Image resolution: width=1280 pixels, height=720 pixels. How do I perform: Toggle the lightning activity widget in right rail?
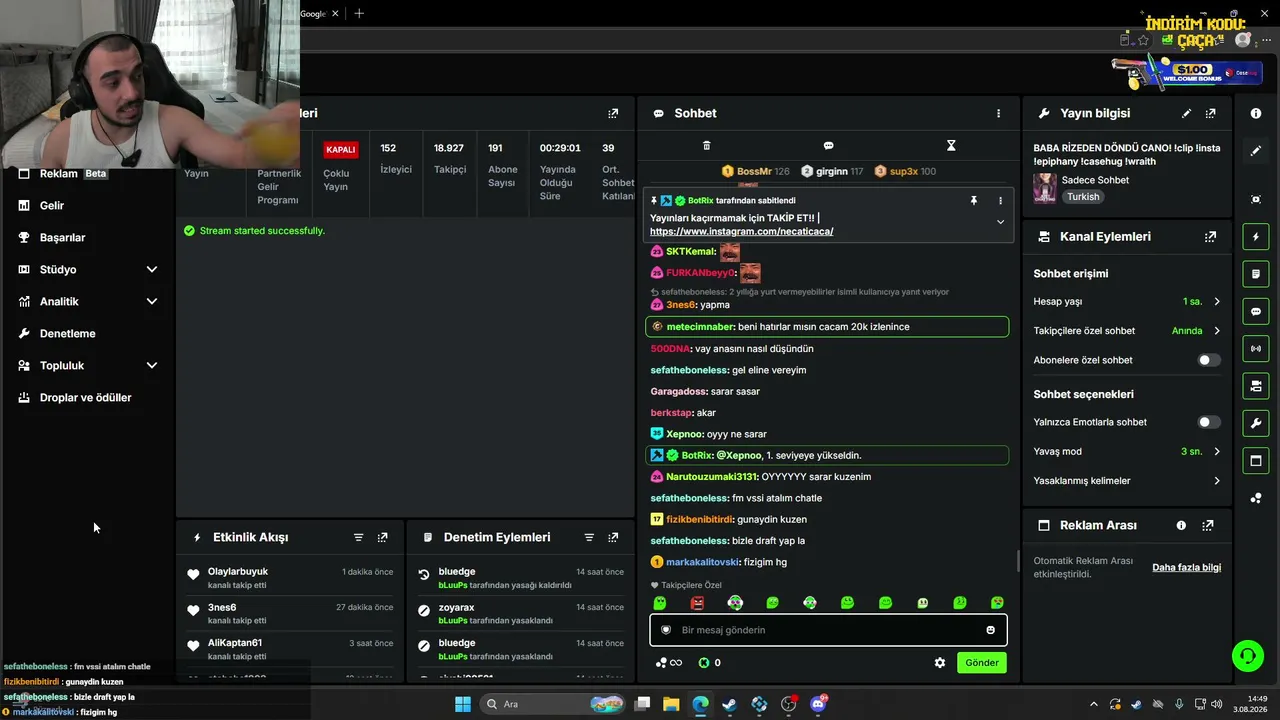coord(1256,237)
